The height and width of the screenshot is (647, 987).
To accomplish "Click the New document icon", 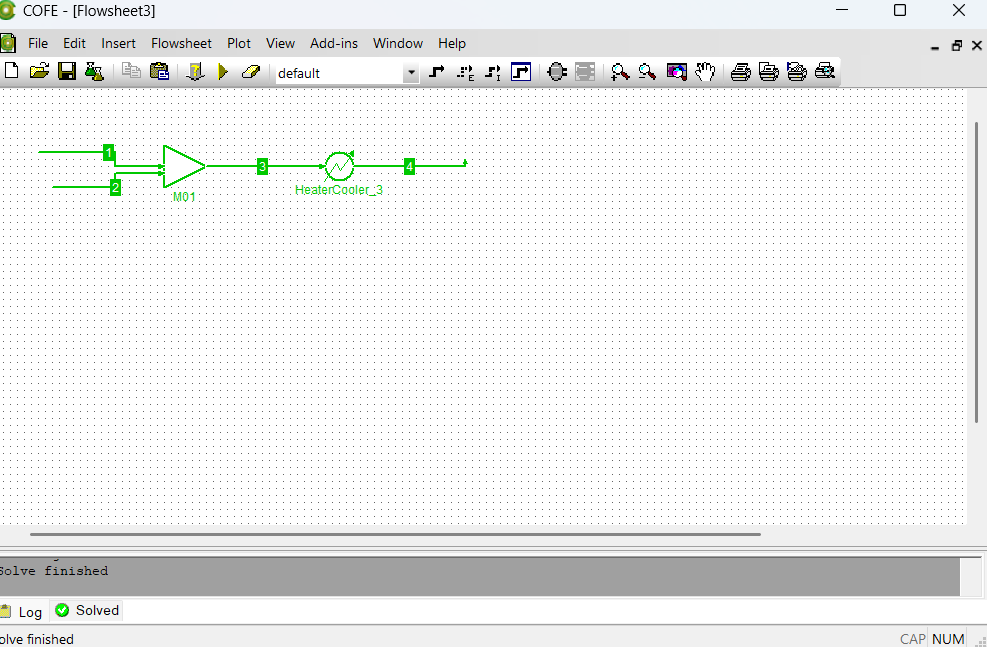I will click(x=12, y=72).
